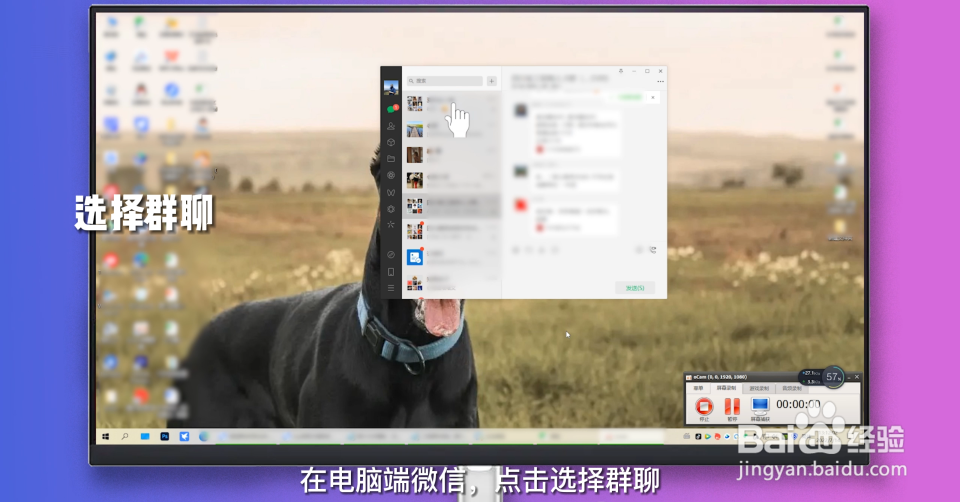Image resolution: width=960 pixels, height=502 pixels.
Task: Click the WeChat search box
Action: pos(445,81)
